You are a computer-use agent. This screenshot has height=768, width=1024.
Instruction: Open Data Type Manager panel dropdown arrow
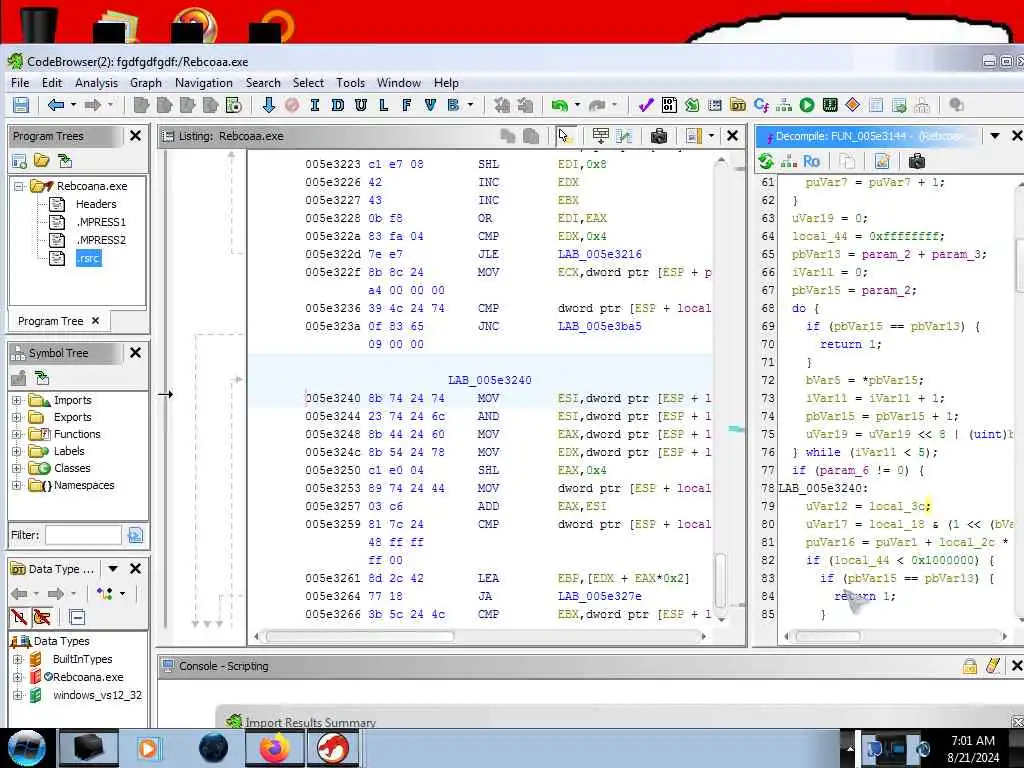112,569
